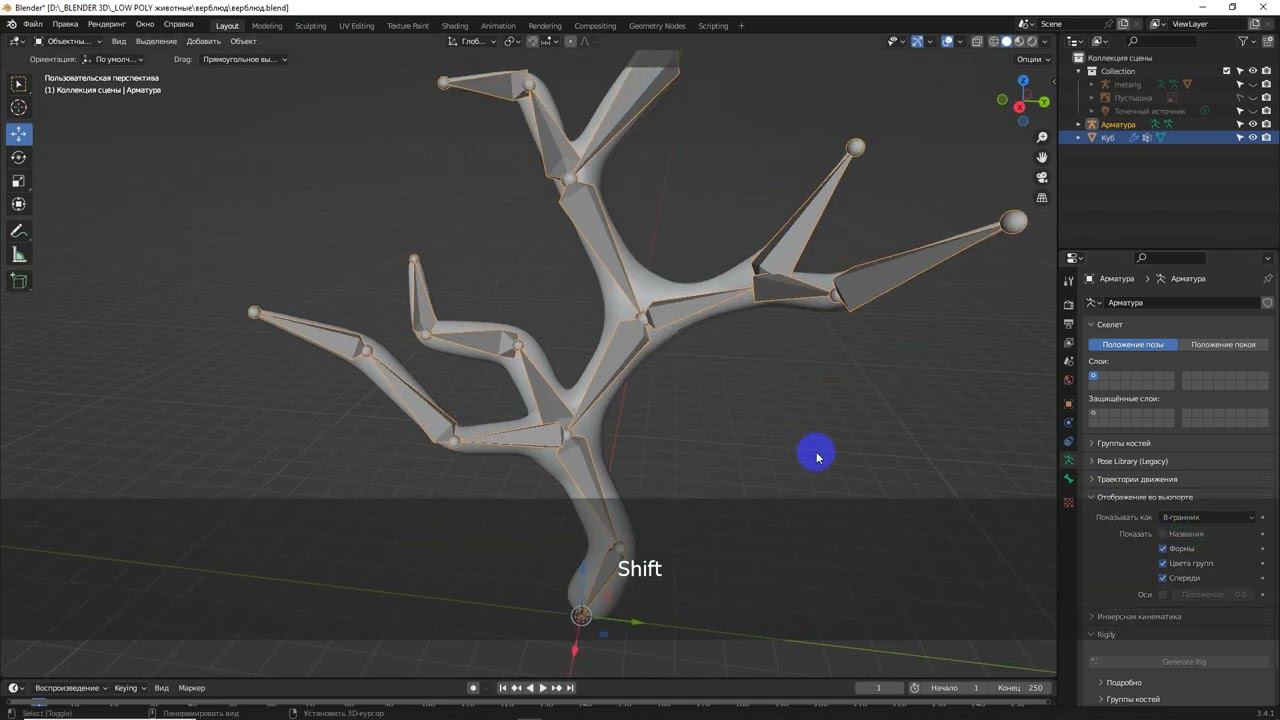Viewport: 1280px width, 720px height.
Task: Open the checkered Texture properties tab
Action: [1069, 502]
